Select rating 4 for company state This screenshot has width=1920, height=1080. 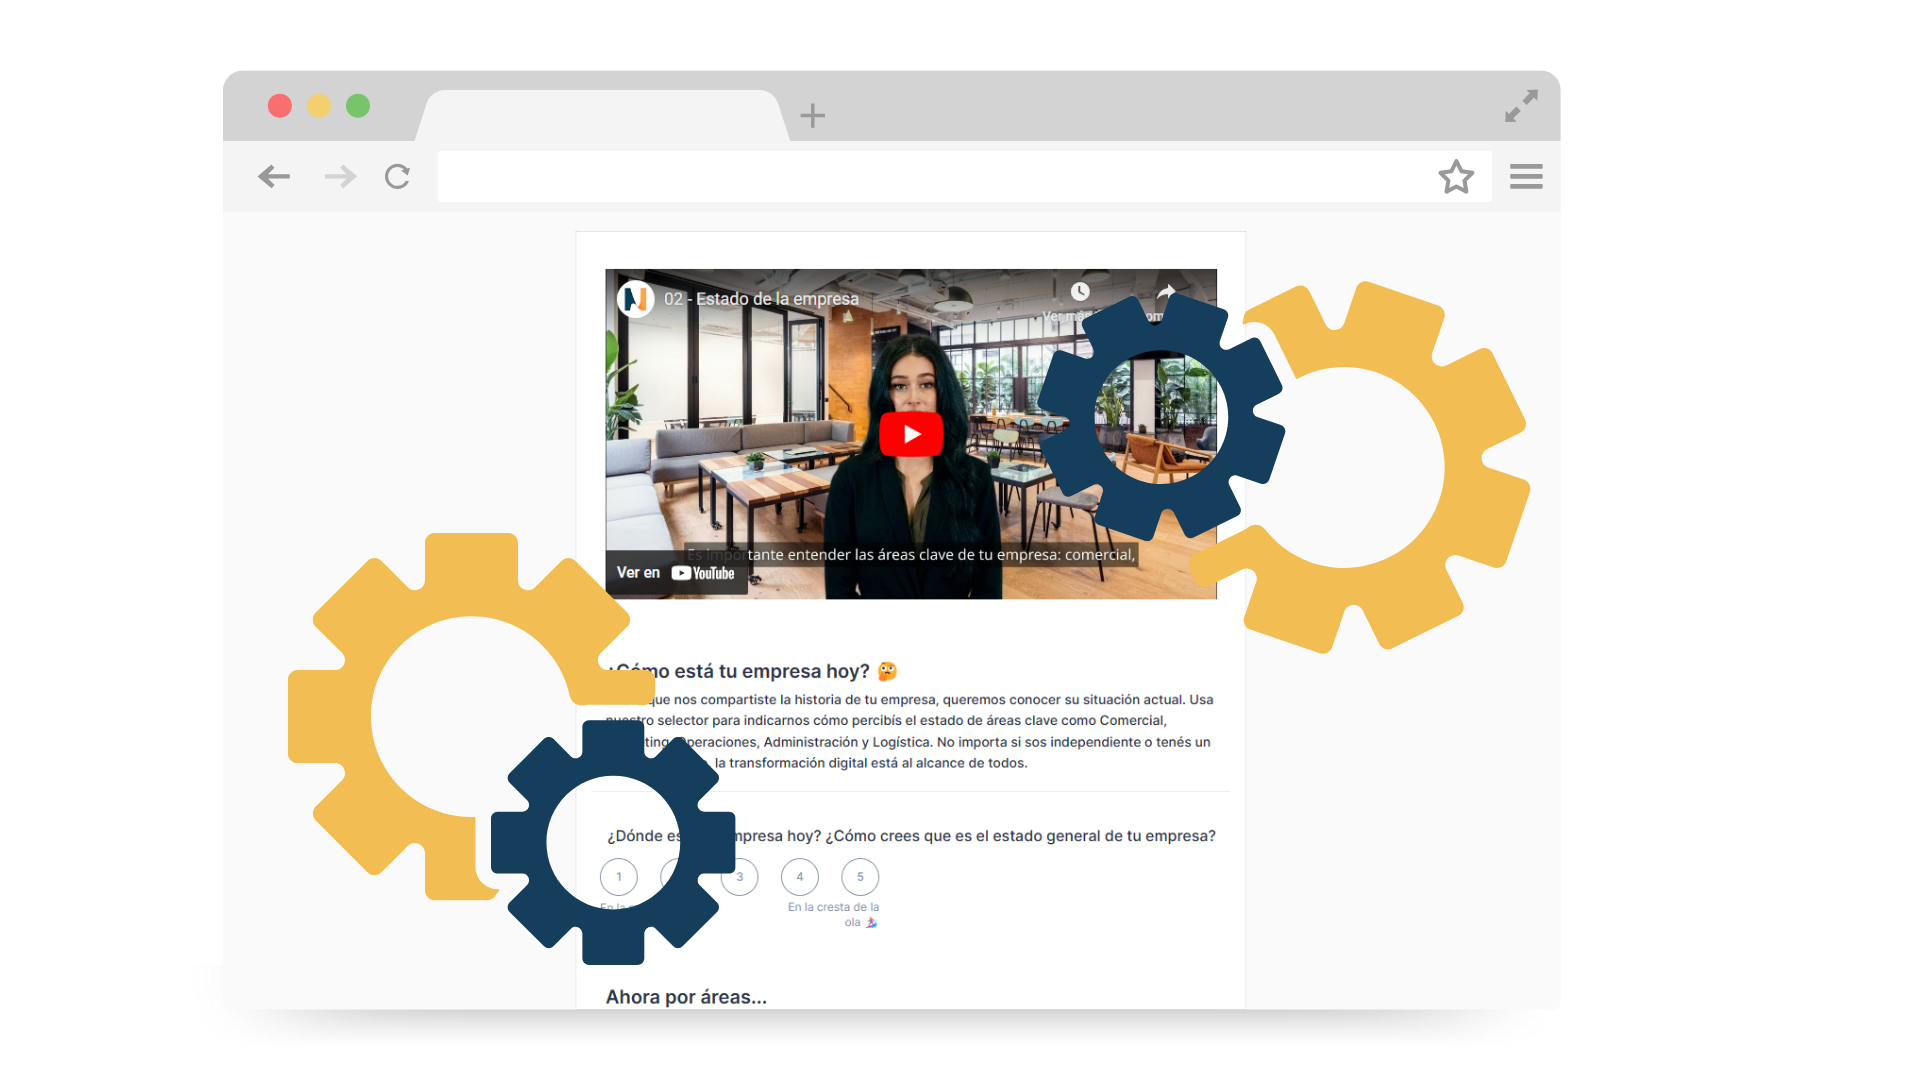799,877
